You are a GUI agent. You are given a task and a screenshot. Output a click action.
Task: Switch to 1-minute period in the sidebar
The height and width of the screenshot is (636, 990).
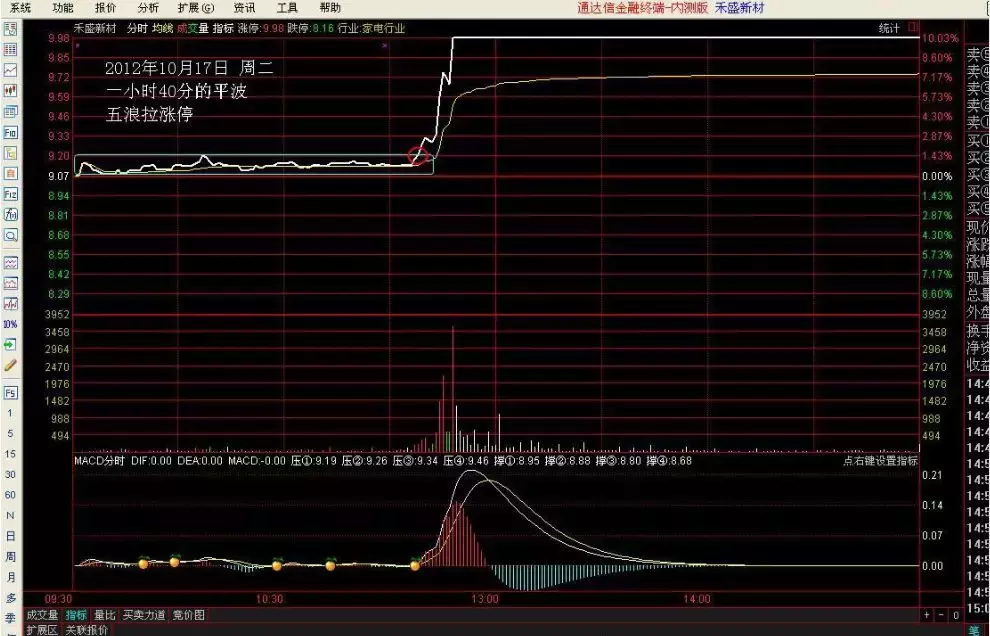pyautogui.click(x=10, y=414)
